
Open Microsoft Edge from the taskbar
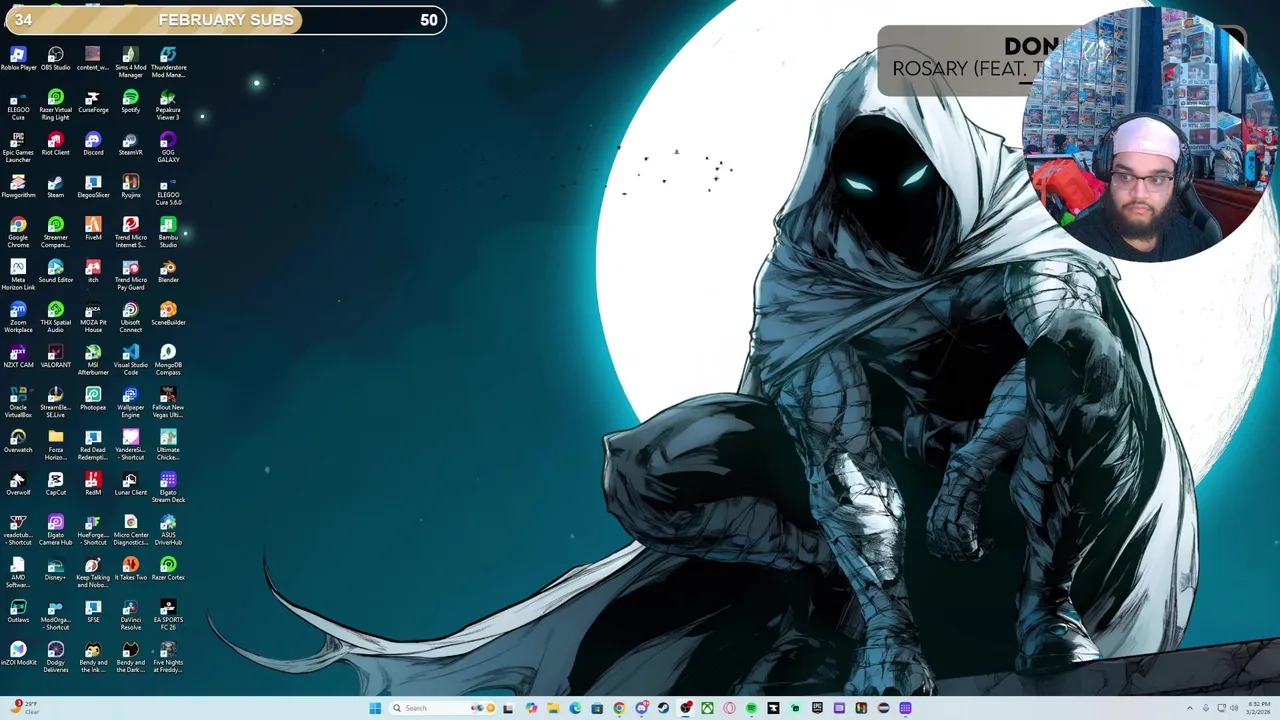point(575,708)
